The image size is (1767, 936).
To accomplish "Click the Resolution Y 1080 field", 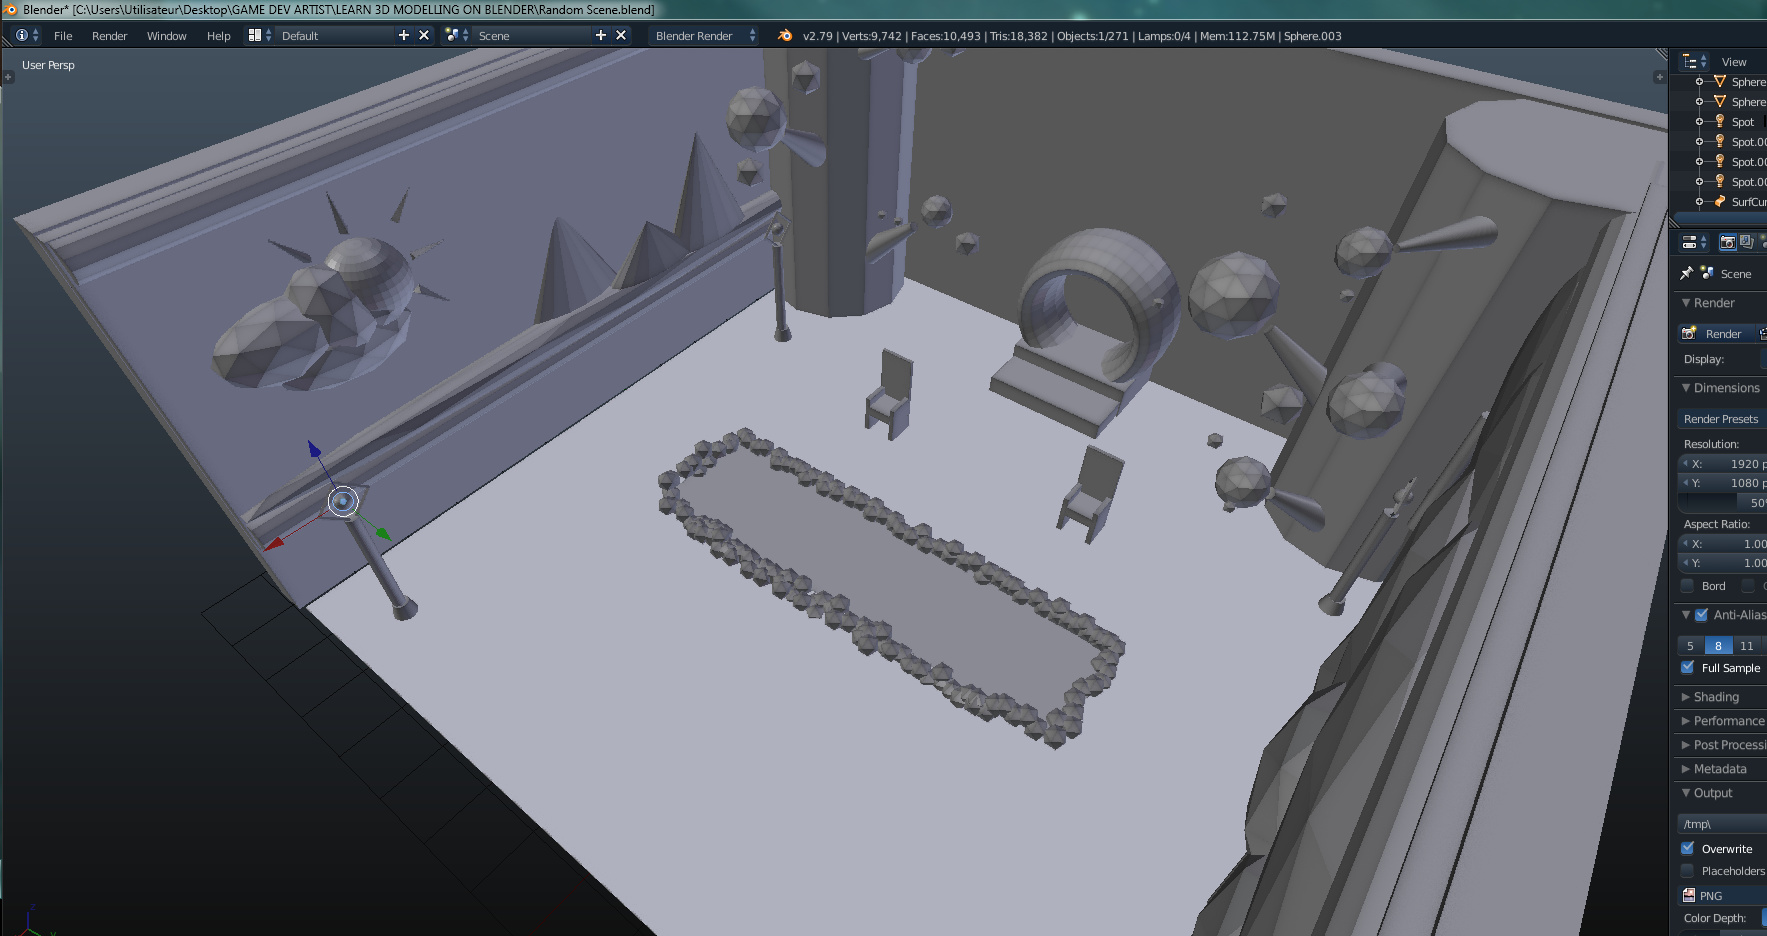I will [1722, 483].
